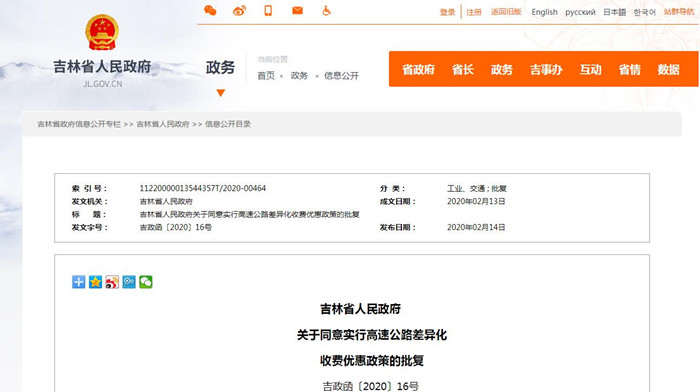Screen dimensions: 700x392
Task: Open the 省情 menu item
Action: [x=629, y=70]
